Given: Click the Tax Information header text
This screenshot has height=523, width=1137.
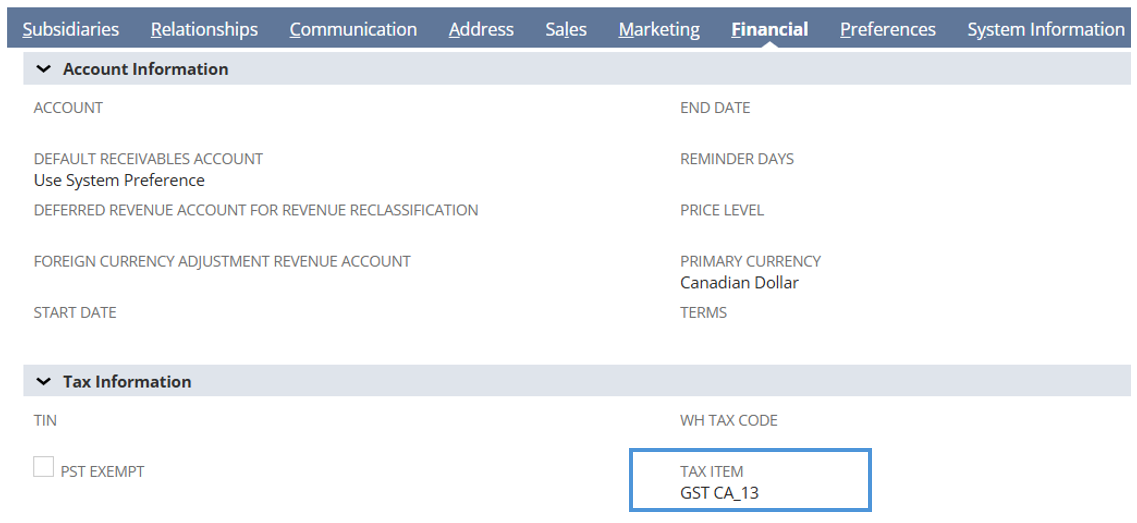Looking at the screenshot, I should point(128,382).
